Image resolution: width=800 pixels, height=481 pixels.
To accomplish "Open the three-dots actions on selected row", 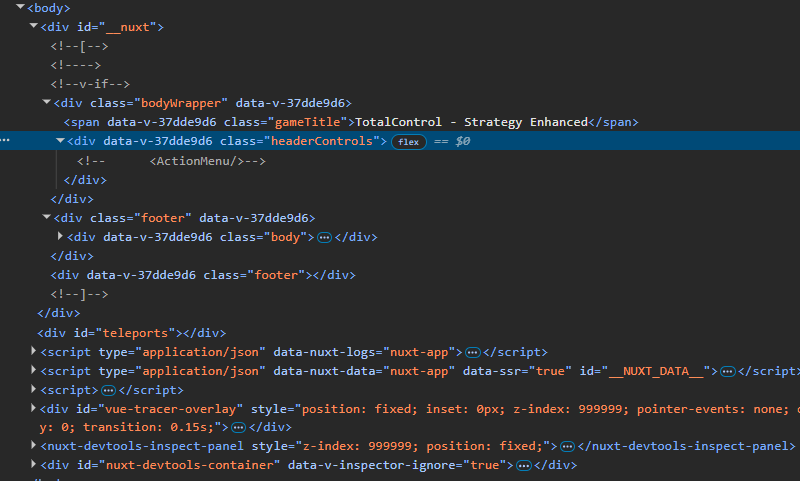I will click(5, 140).
